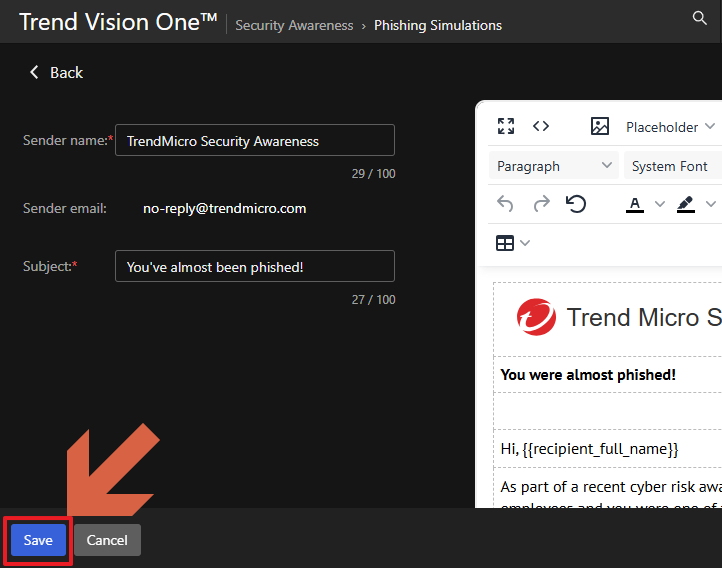
Task: Click the undo arrow in editor
Action: 506,204
